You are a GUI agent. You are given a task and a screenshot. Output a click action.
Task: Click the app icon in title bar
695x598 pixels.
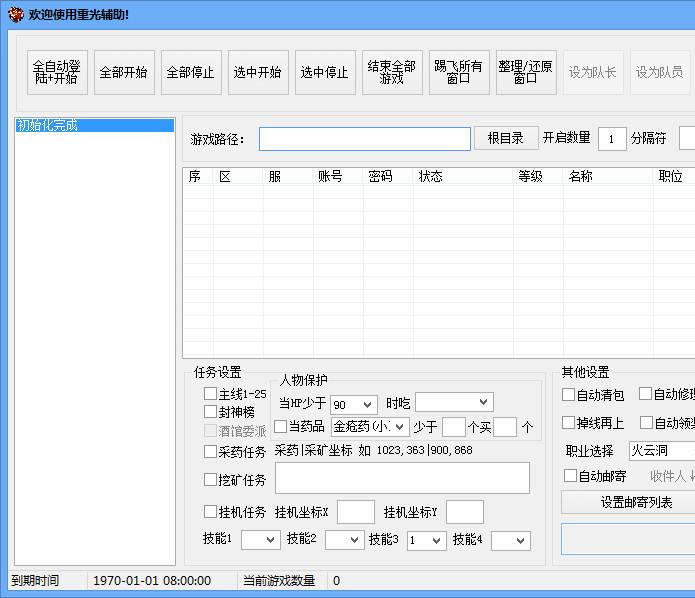(x=15, y=14)
